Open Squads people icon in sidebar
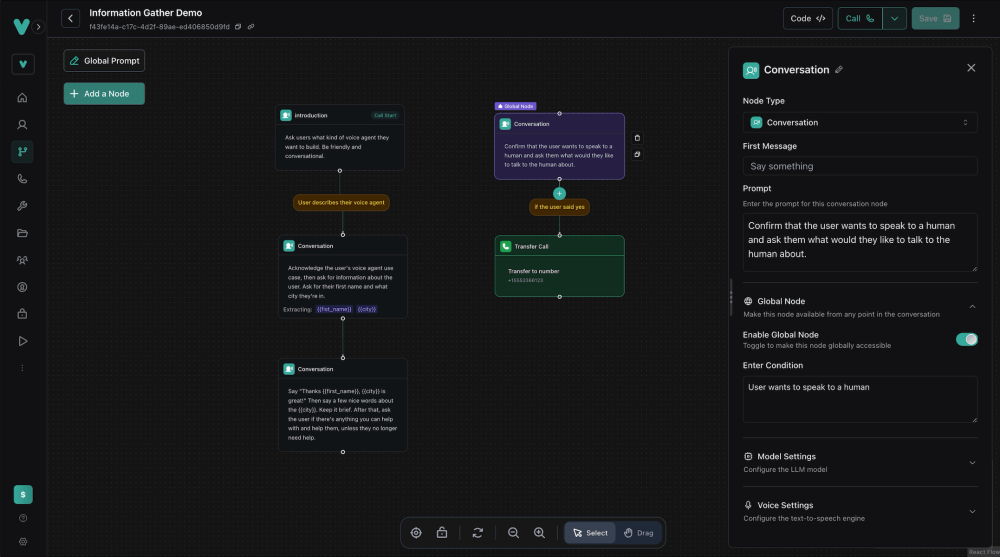1000x557 pixels. pyautogui.click(x=22, y=260)
